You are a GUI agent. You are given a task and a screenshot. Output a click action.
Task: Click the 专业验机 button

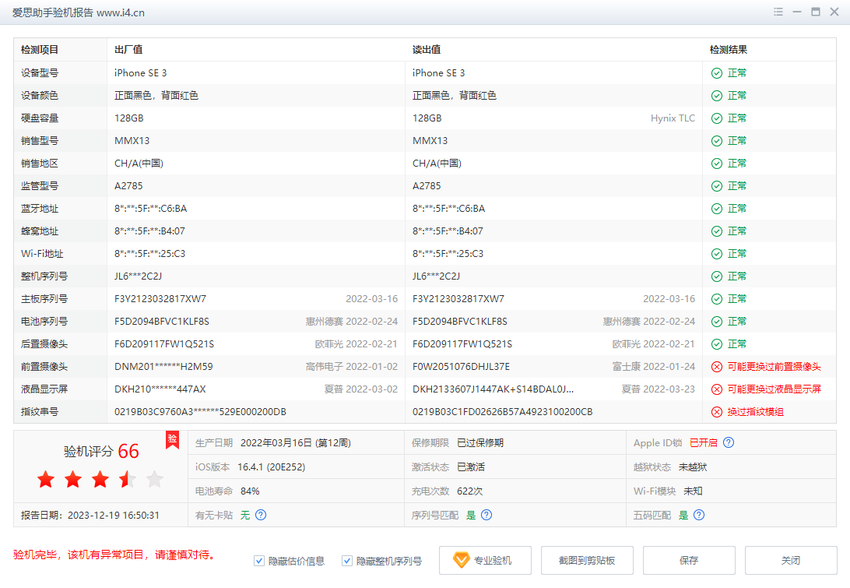tap(485, 560)
